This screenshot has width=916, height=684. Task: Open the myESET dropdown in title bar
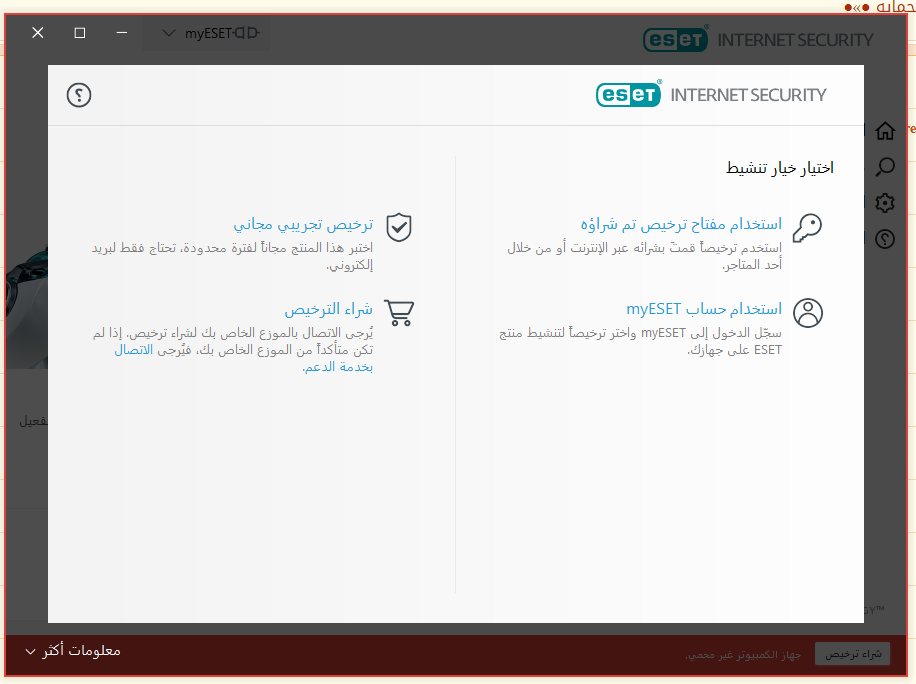pos(206,33)
